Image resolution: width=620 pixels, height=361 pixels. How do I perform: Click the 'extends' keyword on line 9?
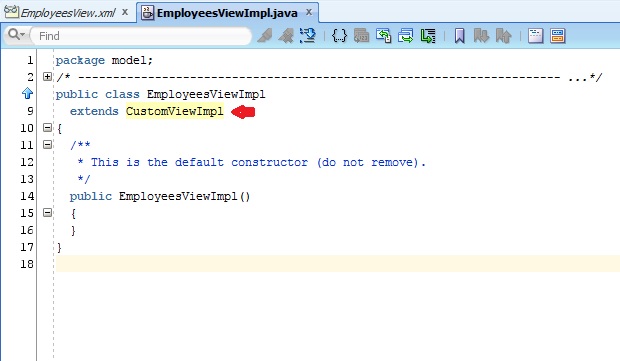[94, 111]
